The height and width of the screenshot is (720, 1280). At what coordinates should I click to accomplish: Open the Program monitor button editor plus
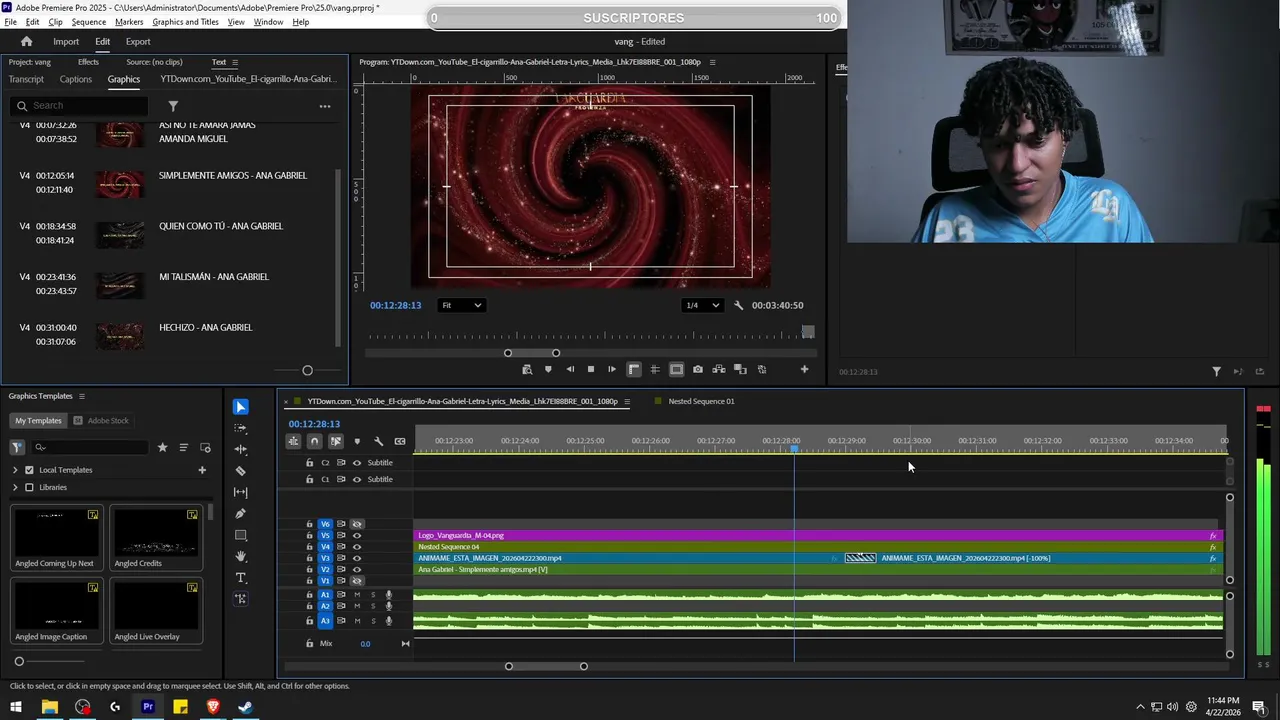(804, 369)
